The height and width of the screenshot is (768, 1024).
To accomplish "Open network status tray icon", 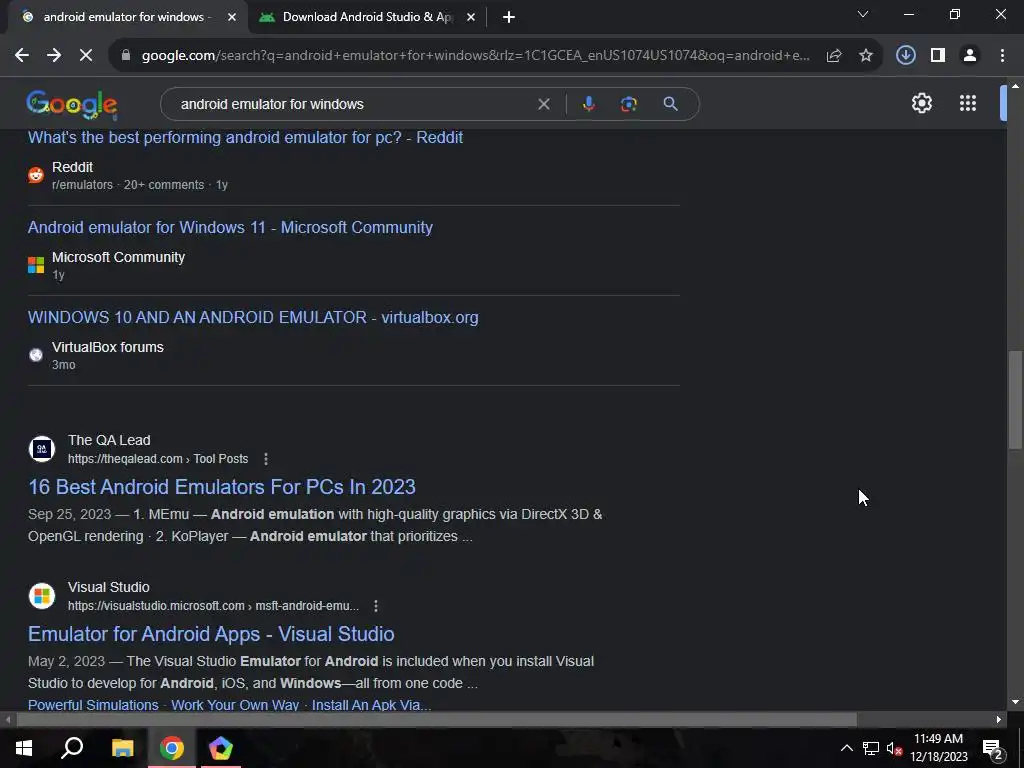I will 871,748.
